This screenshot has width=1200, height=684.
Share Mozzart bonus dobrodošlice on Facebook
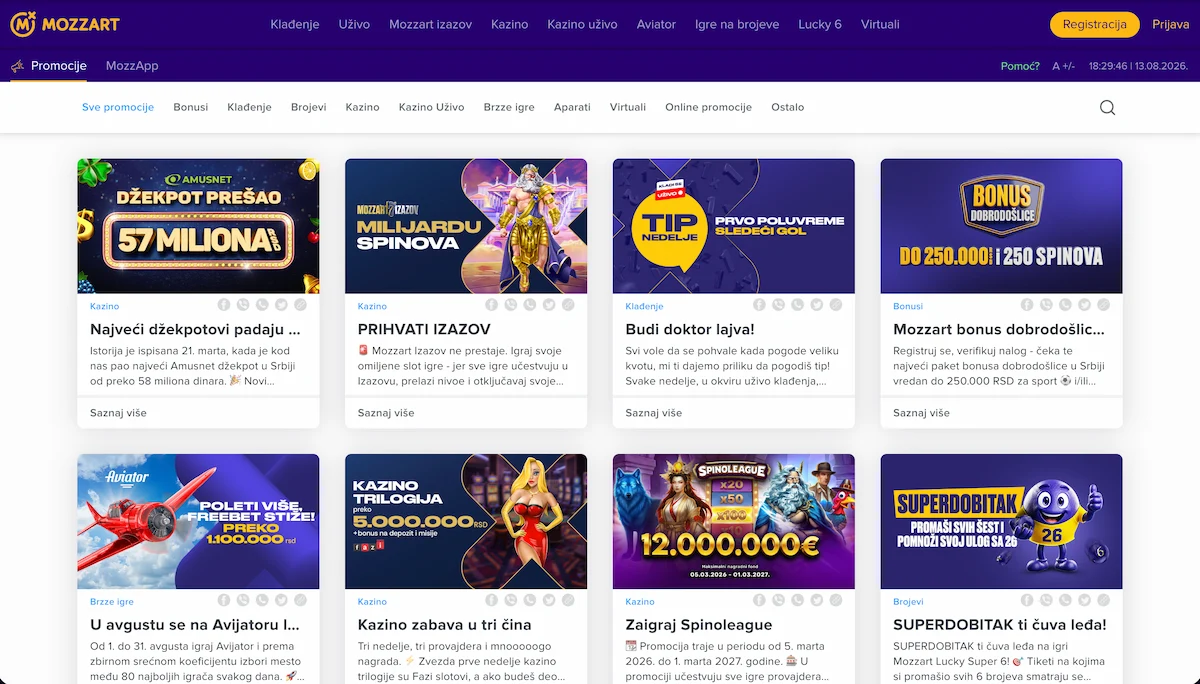(1028, 305)
